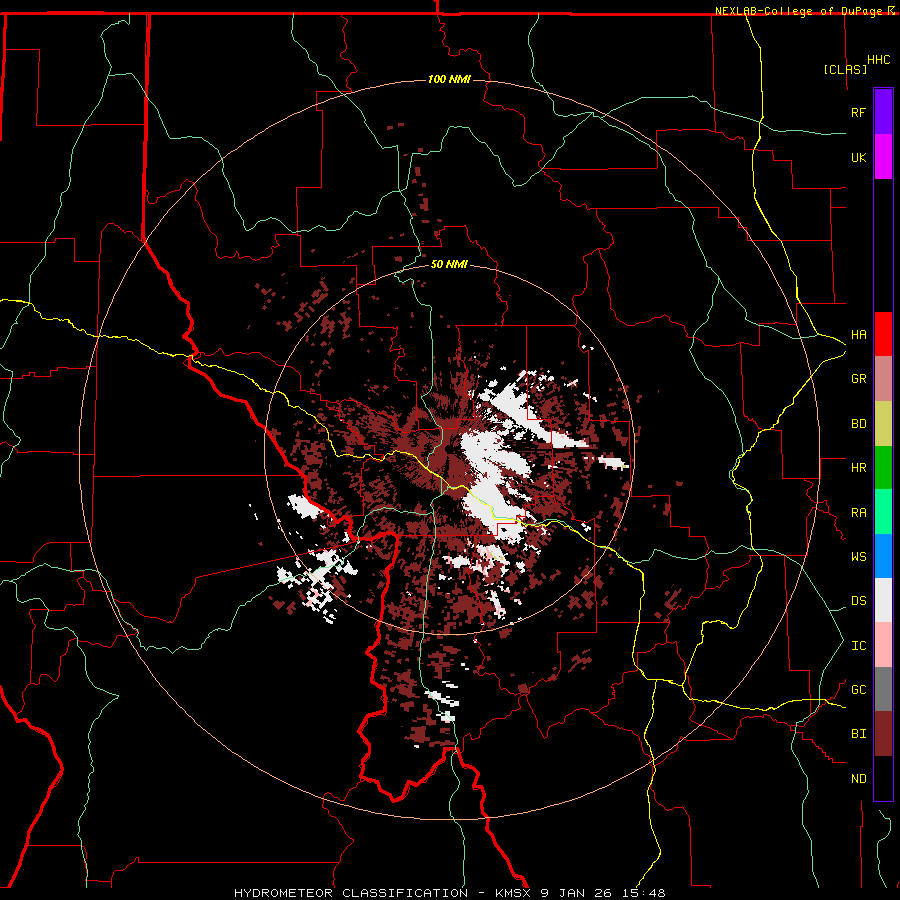Select the IC light pink legend swatch
The height and width of the screenshot is (900, 900).
(883, 645)
